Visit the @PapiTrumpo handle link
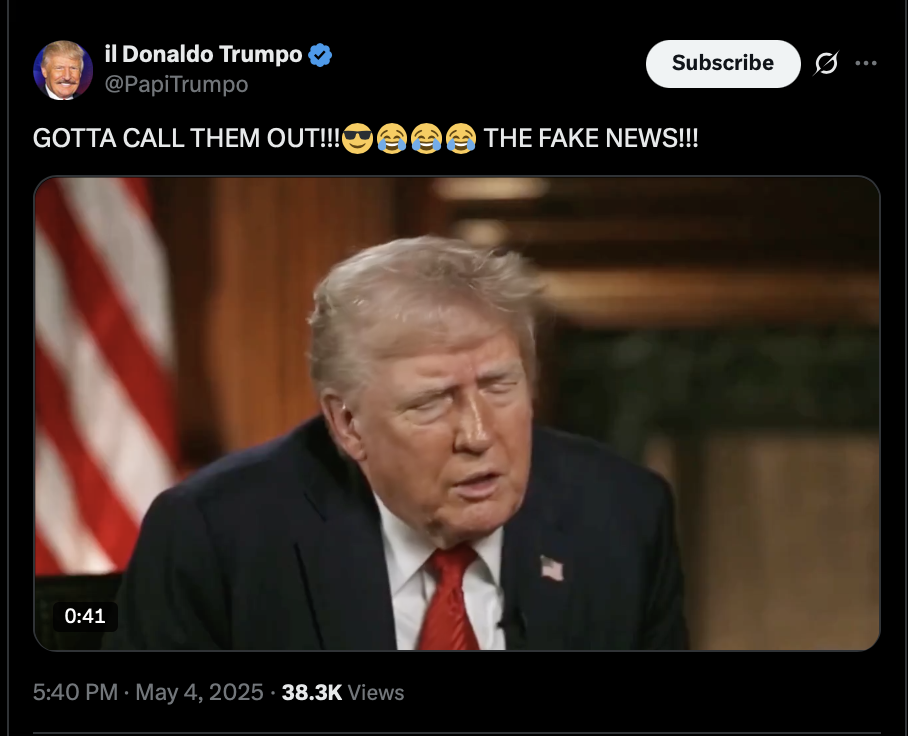The width and height of the screenshot is (908, 736). coord(176,85)
